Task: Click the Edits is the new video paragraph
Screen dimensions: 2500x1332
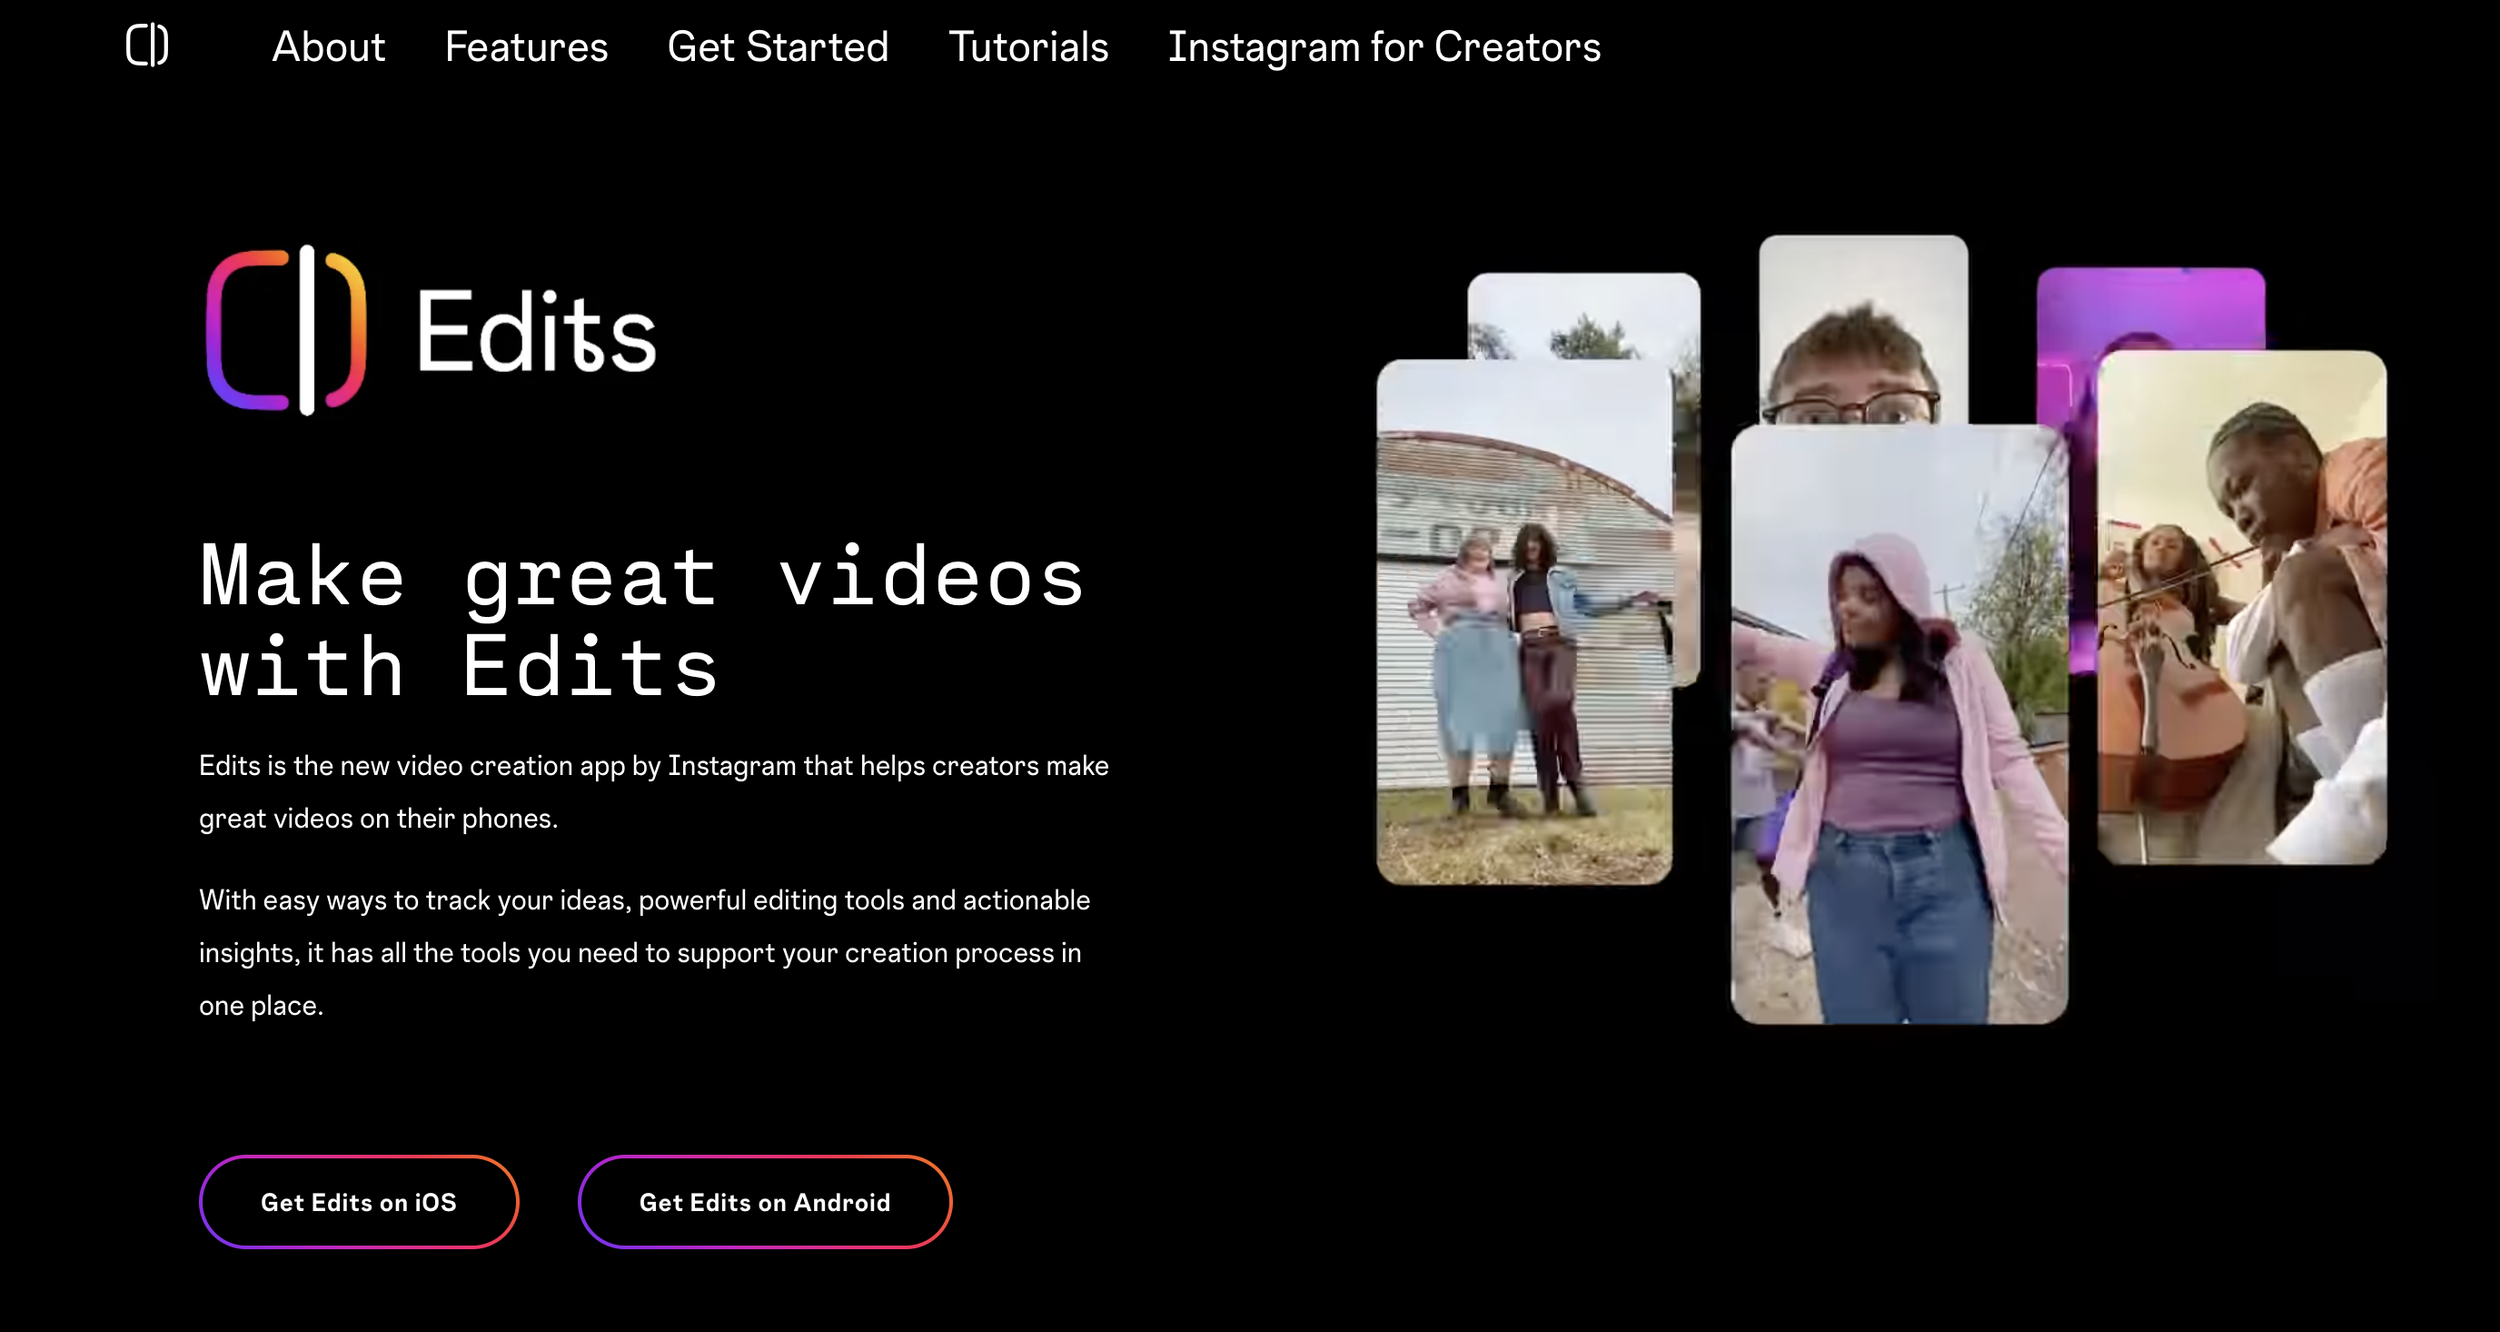Action: pyautogui.click(x=653, y=792)
